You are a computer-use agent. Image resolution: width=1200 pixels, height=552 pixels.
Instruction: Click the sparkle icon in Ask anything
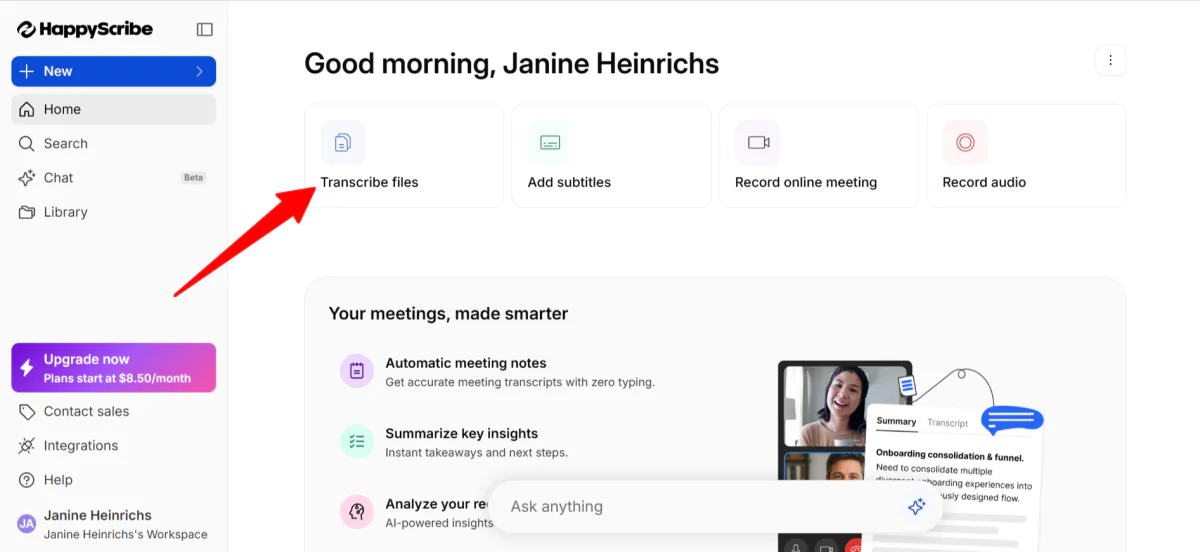click(916, 507)
